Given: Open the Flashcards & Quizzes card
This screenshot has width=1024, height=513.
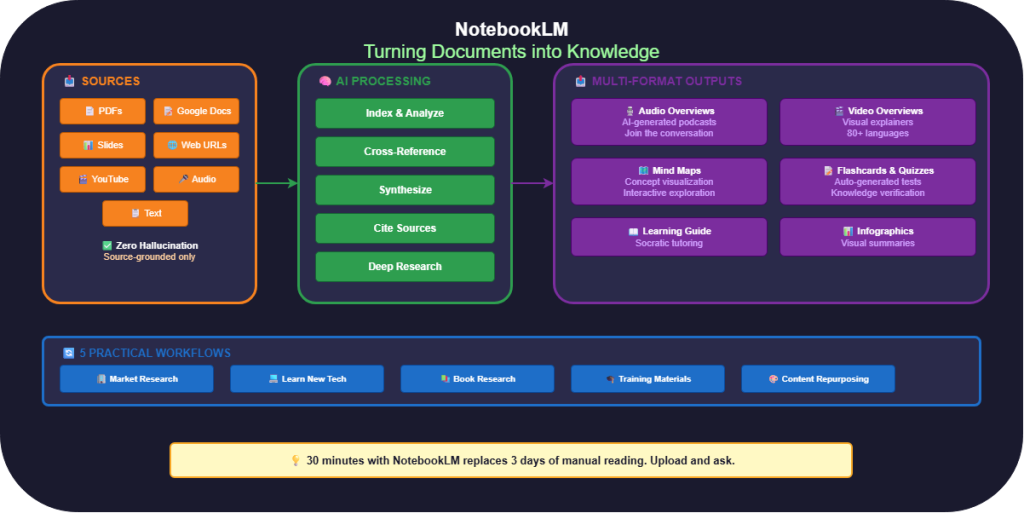Looking at the screenshot, I should click(878, 181).
